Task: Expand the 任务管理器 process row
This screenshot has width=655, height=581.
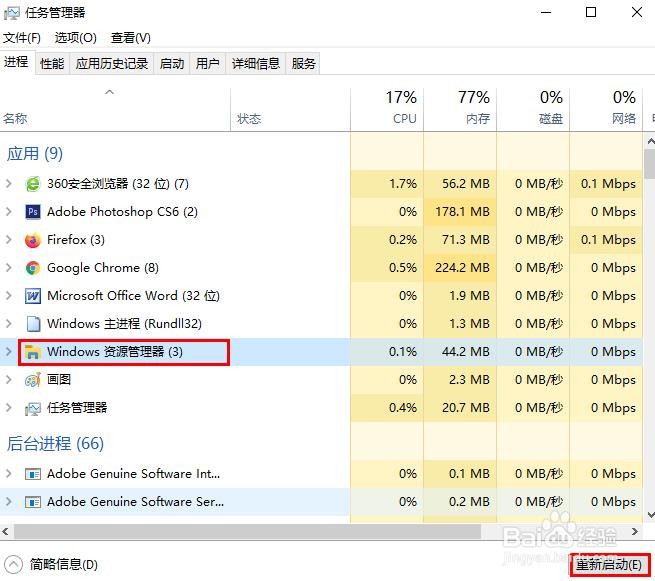Action: tap(8, 408)
